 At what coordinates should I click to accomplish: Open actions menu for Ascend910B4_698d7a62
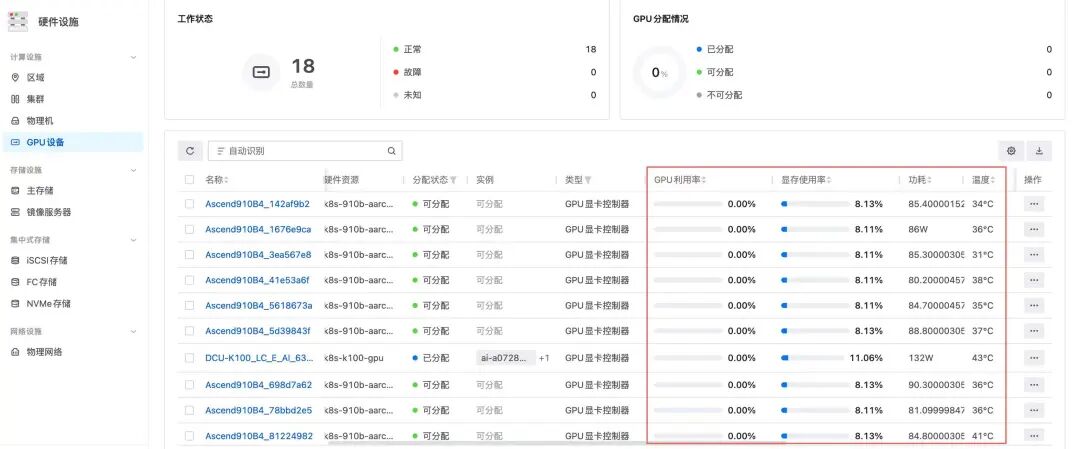click(x=1034, y=385)
